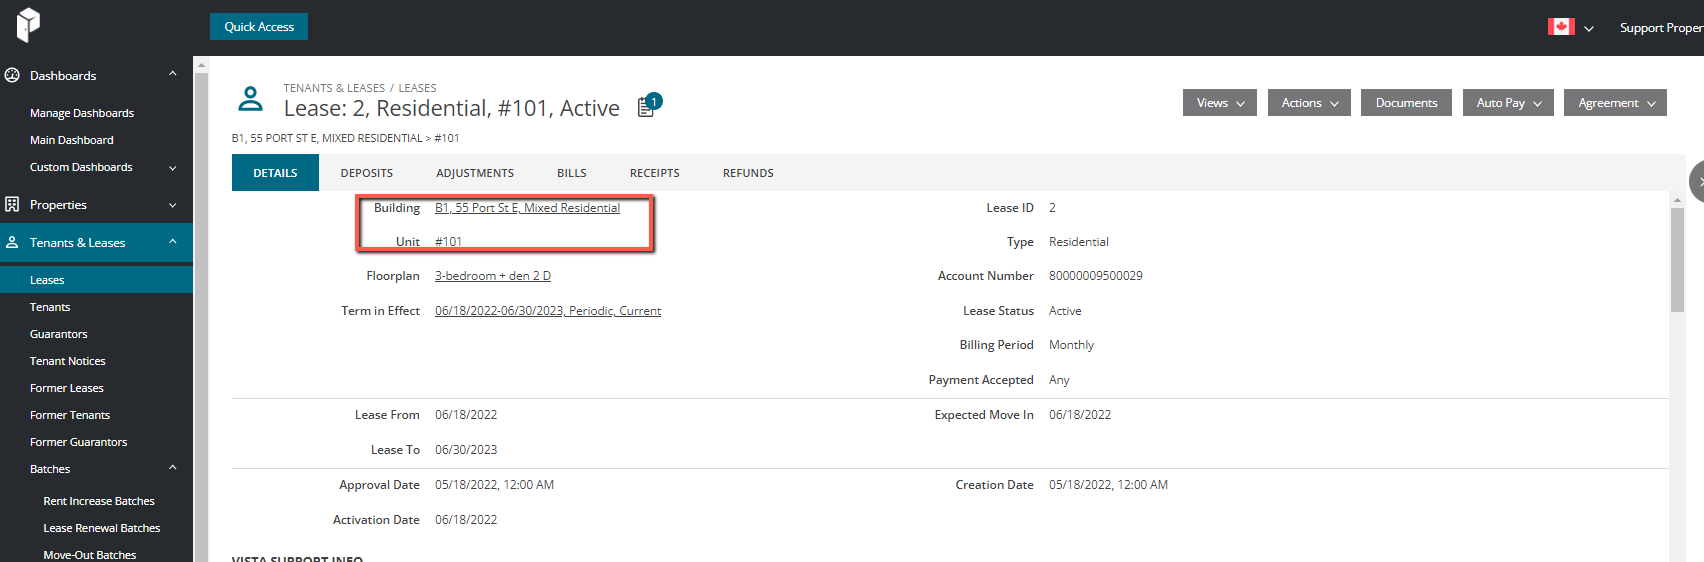Open Rent Increase Batches in sidebar
This screenshot has height=562, width=1704.
(99, 501)
